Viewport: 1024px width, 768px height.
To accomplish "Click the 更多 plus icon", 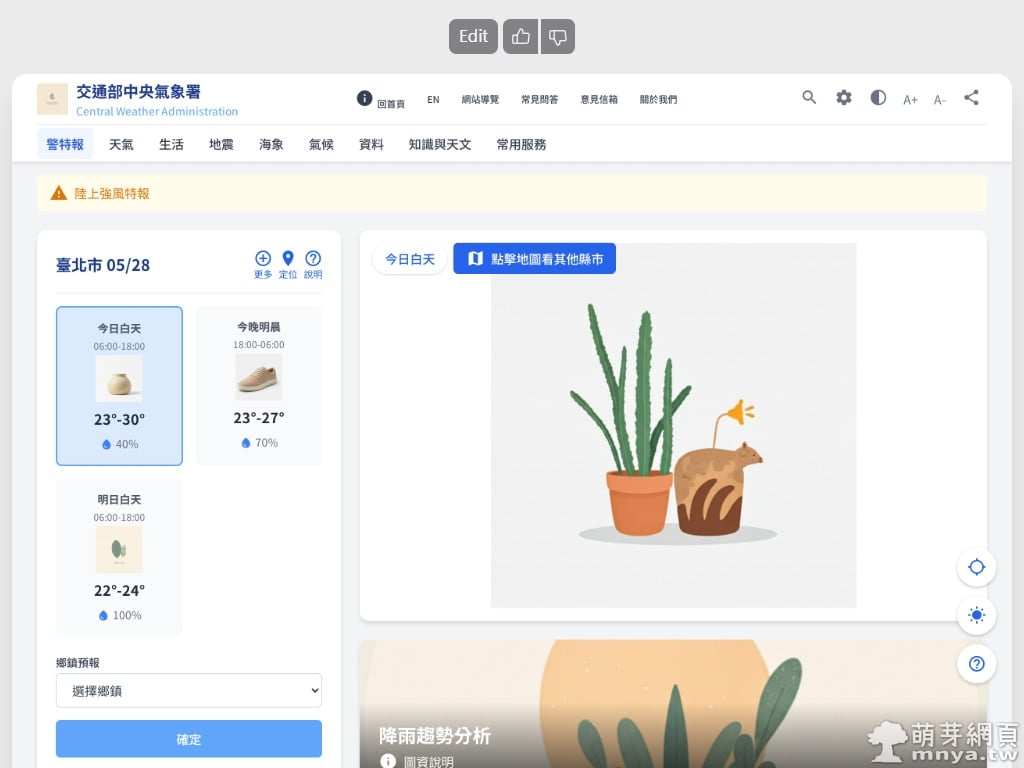I will point(263,259).
